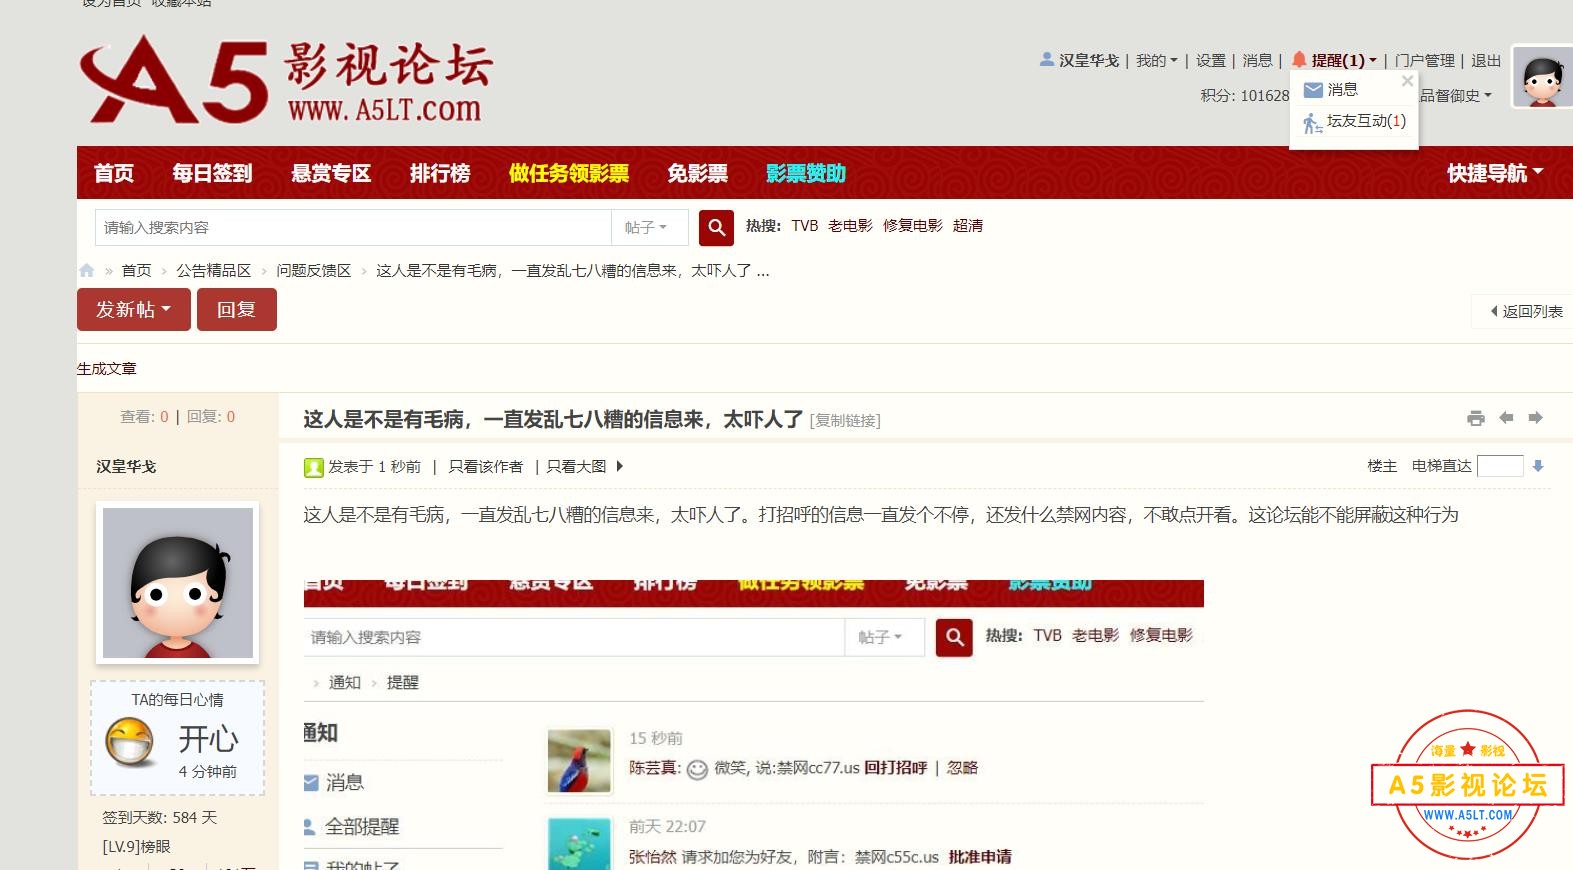Click 门户管理 link
Viewport: 1573px width, 870px height.
(1425, 60)
